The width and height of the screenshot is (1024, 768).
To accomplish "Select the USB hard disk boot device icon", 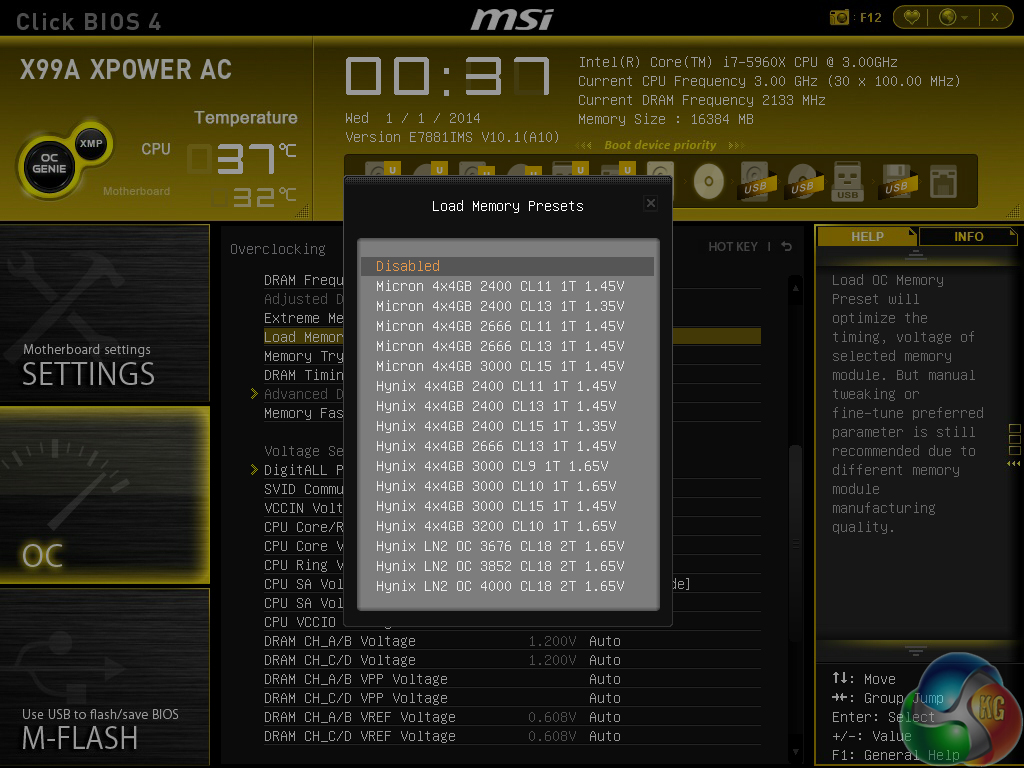I will [x=756, y=182].
